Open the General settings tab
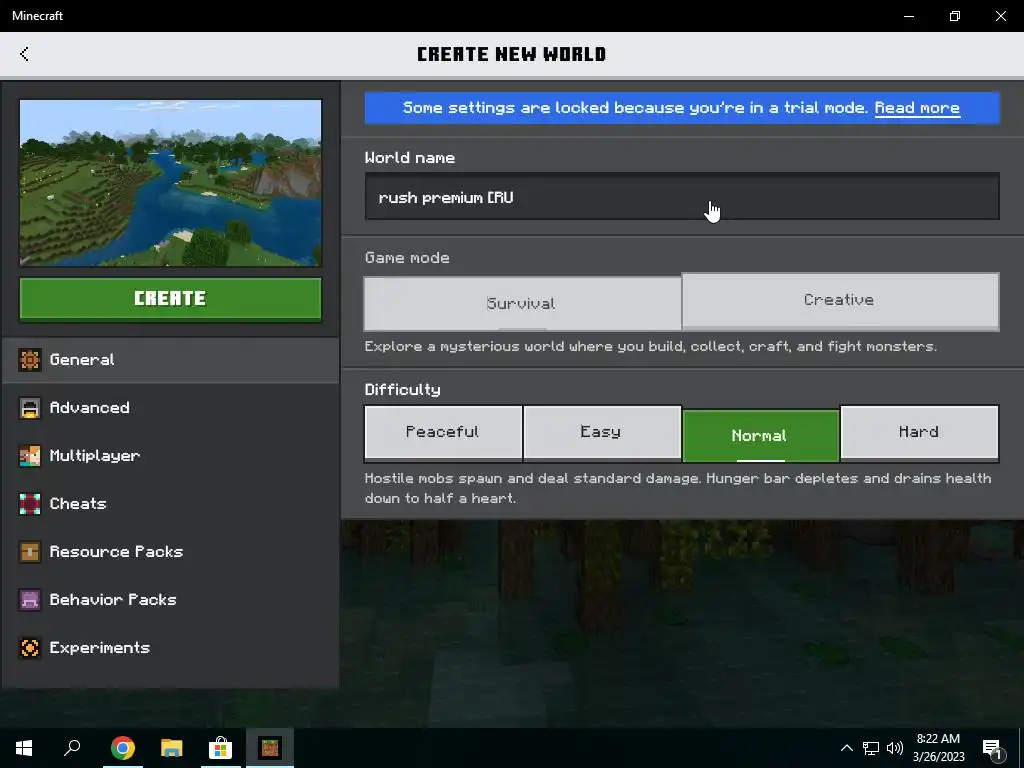Screen dimensions: 1024x768 [x=170, y=360]
